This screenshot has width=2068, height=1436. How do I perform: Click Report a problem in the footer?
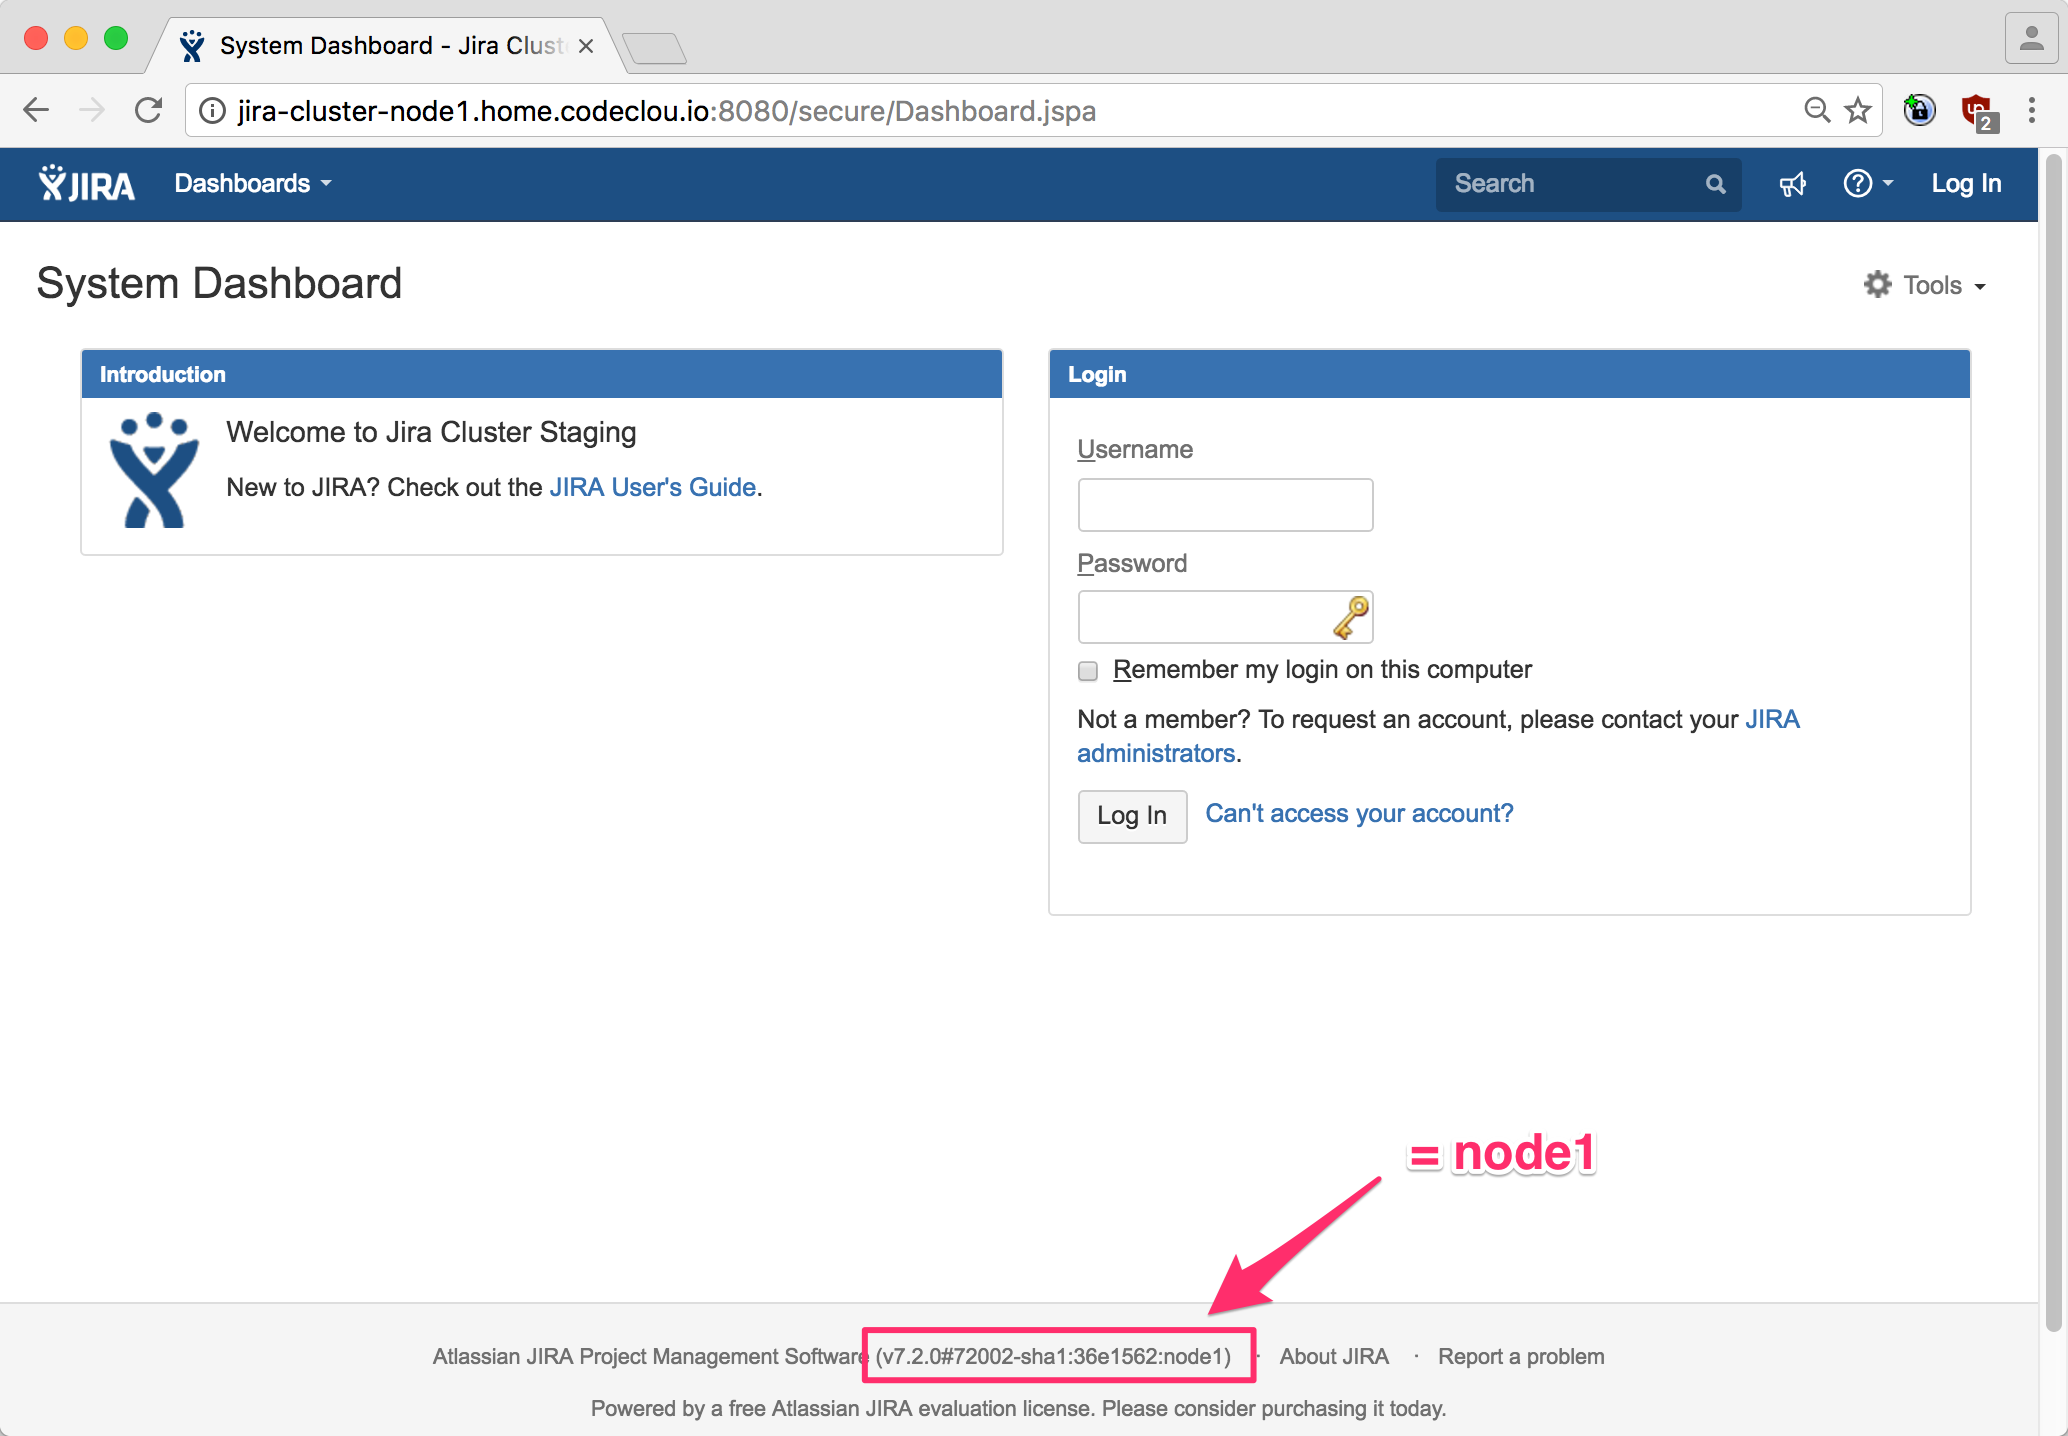coord(1520,1356)
